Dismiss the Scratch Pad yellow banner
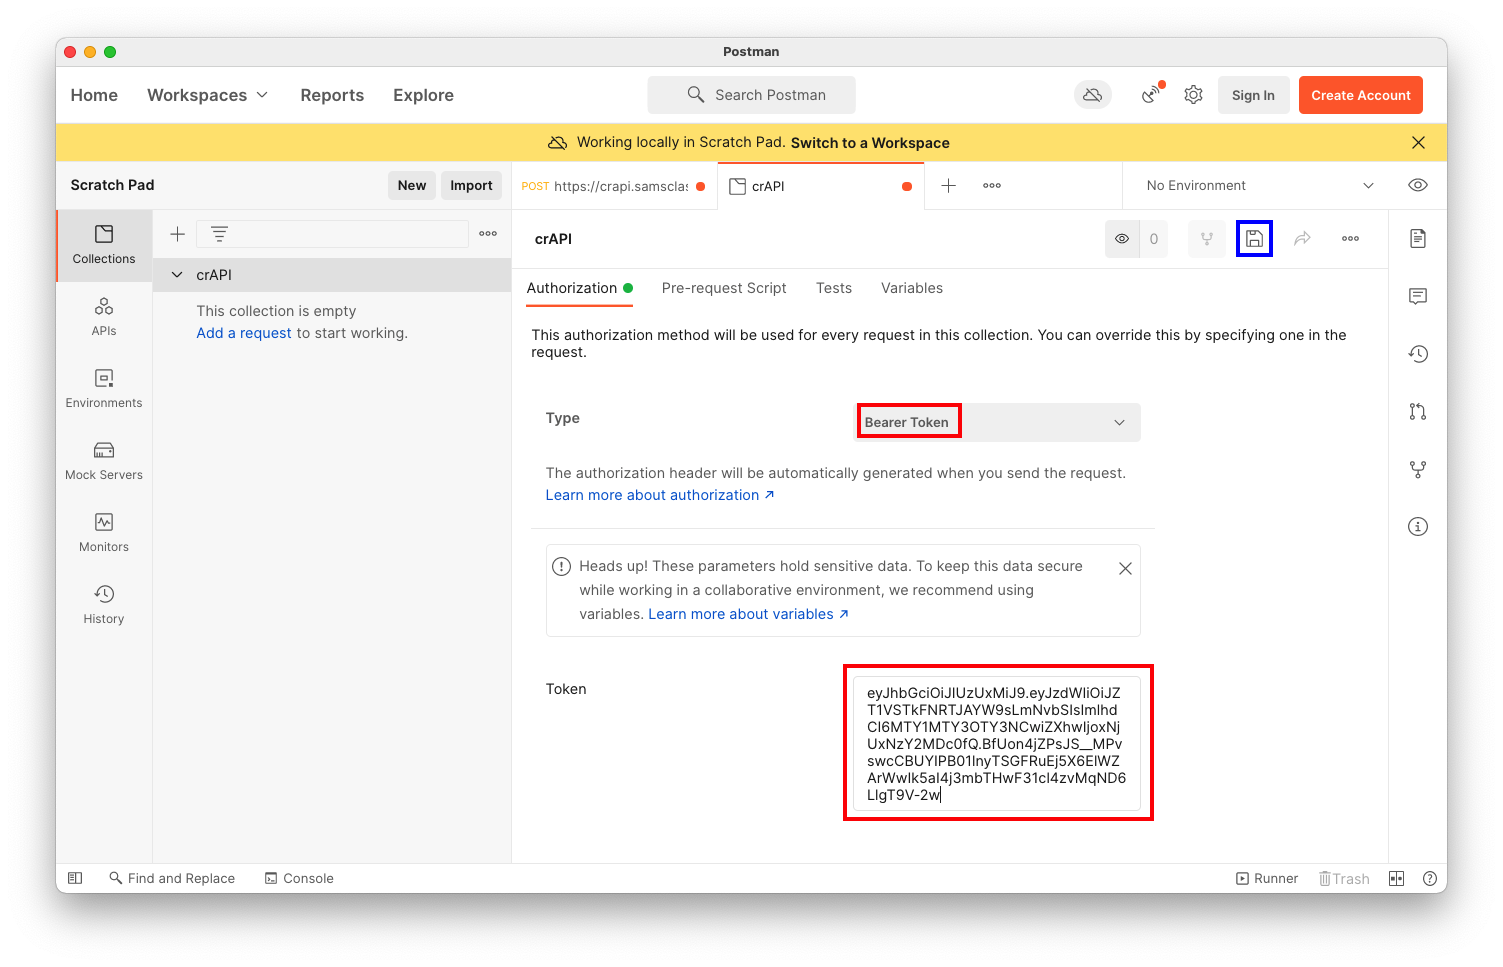Viewport: 1503px width, 967px height. click(1418, 143)
